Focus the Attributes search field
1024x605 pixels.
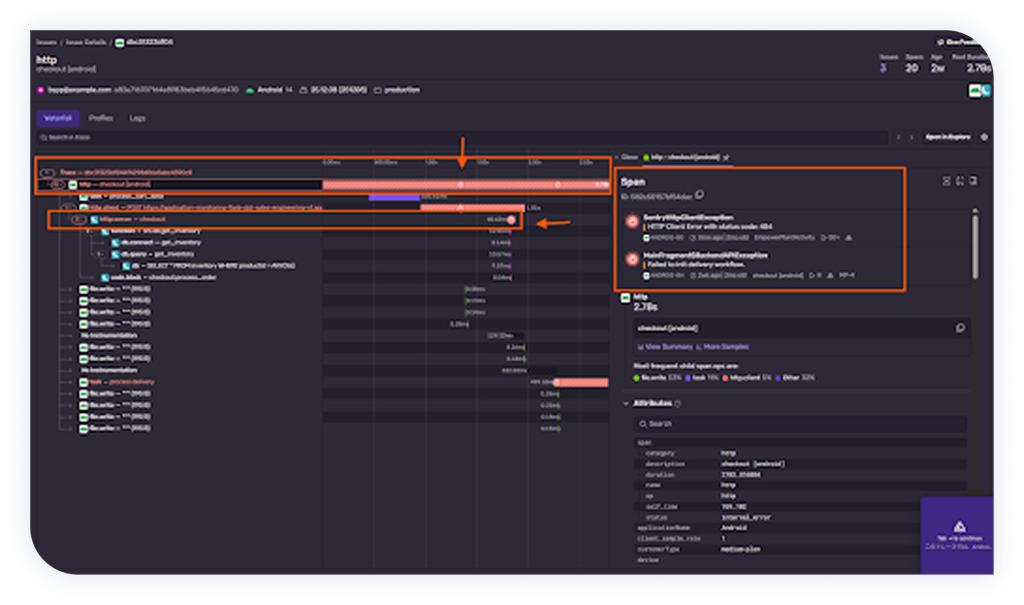coord(800,424)
